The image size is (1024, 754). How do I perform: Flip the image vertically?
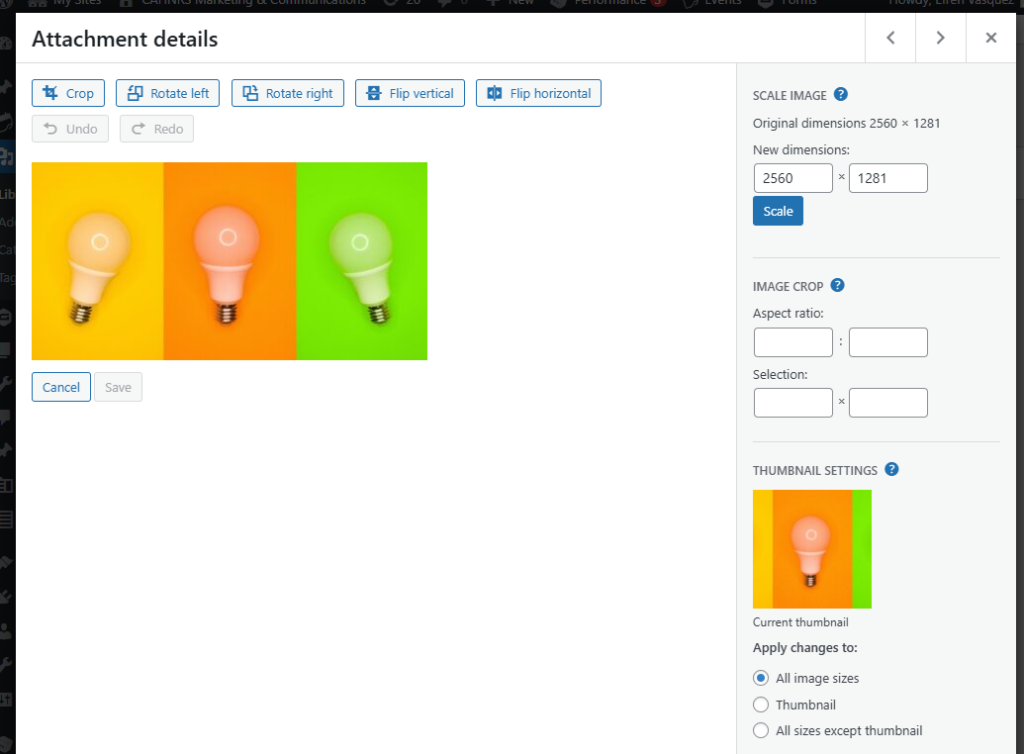click(409, 92)
